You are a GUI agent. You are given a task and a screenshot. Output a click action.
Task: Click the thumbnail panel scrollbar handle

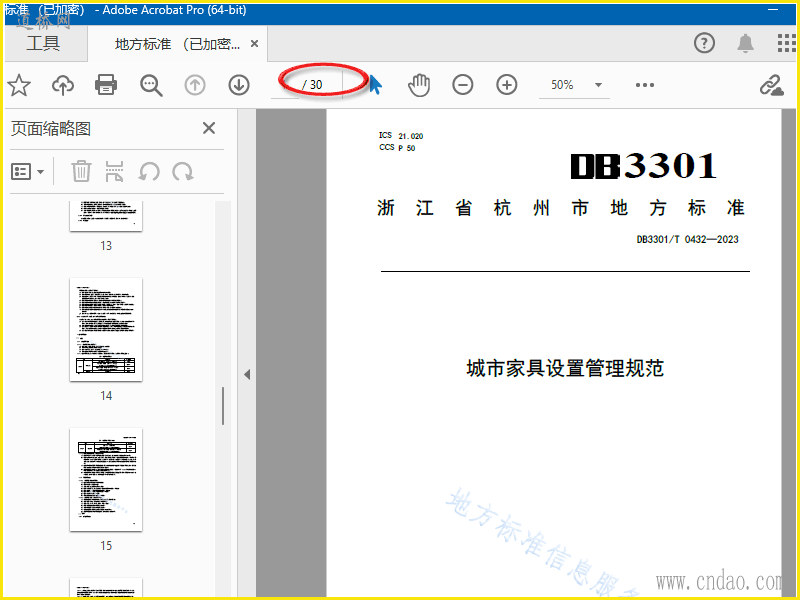223,406
